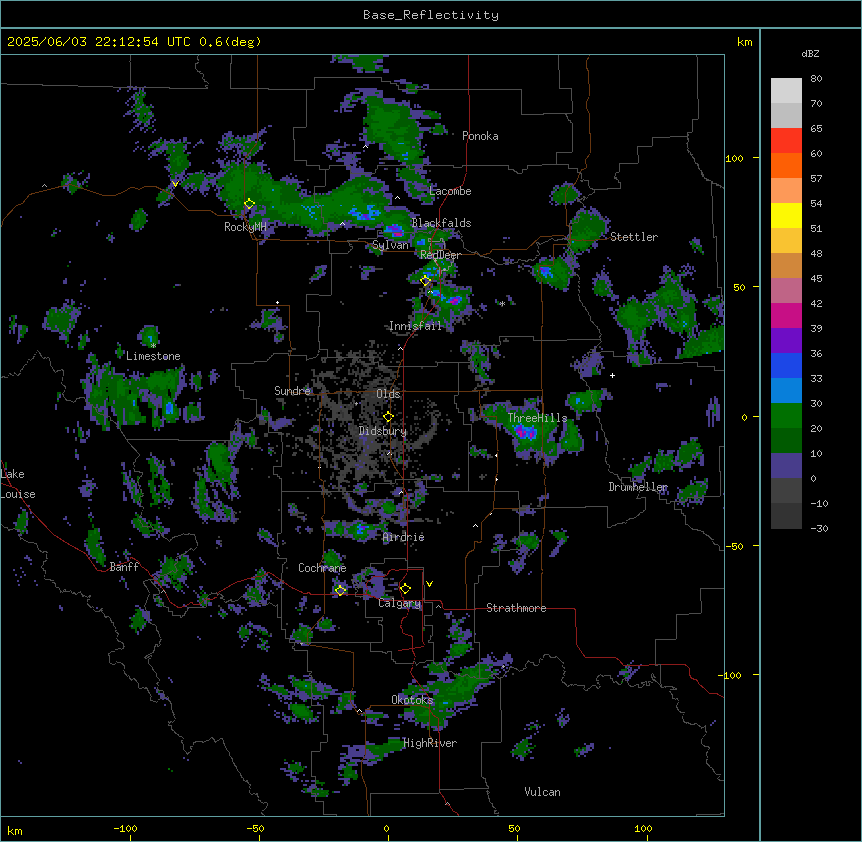Click the Innisfail city label
This screenshot has height=842, width=862.
coord(415,326)
